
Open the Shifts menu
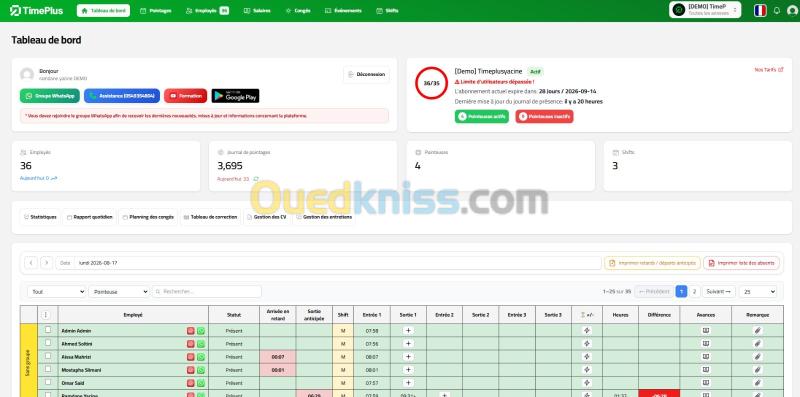tap(387, 10)
